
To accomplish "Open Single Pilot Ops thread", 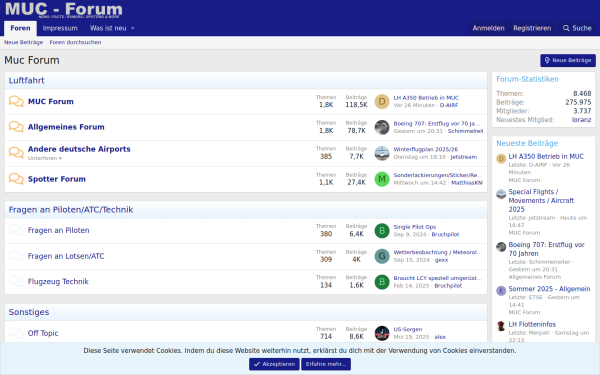I will point(415,227).
